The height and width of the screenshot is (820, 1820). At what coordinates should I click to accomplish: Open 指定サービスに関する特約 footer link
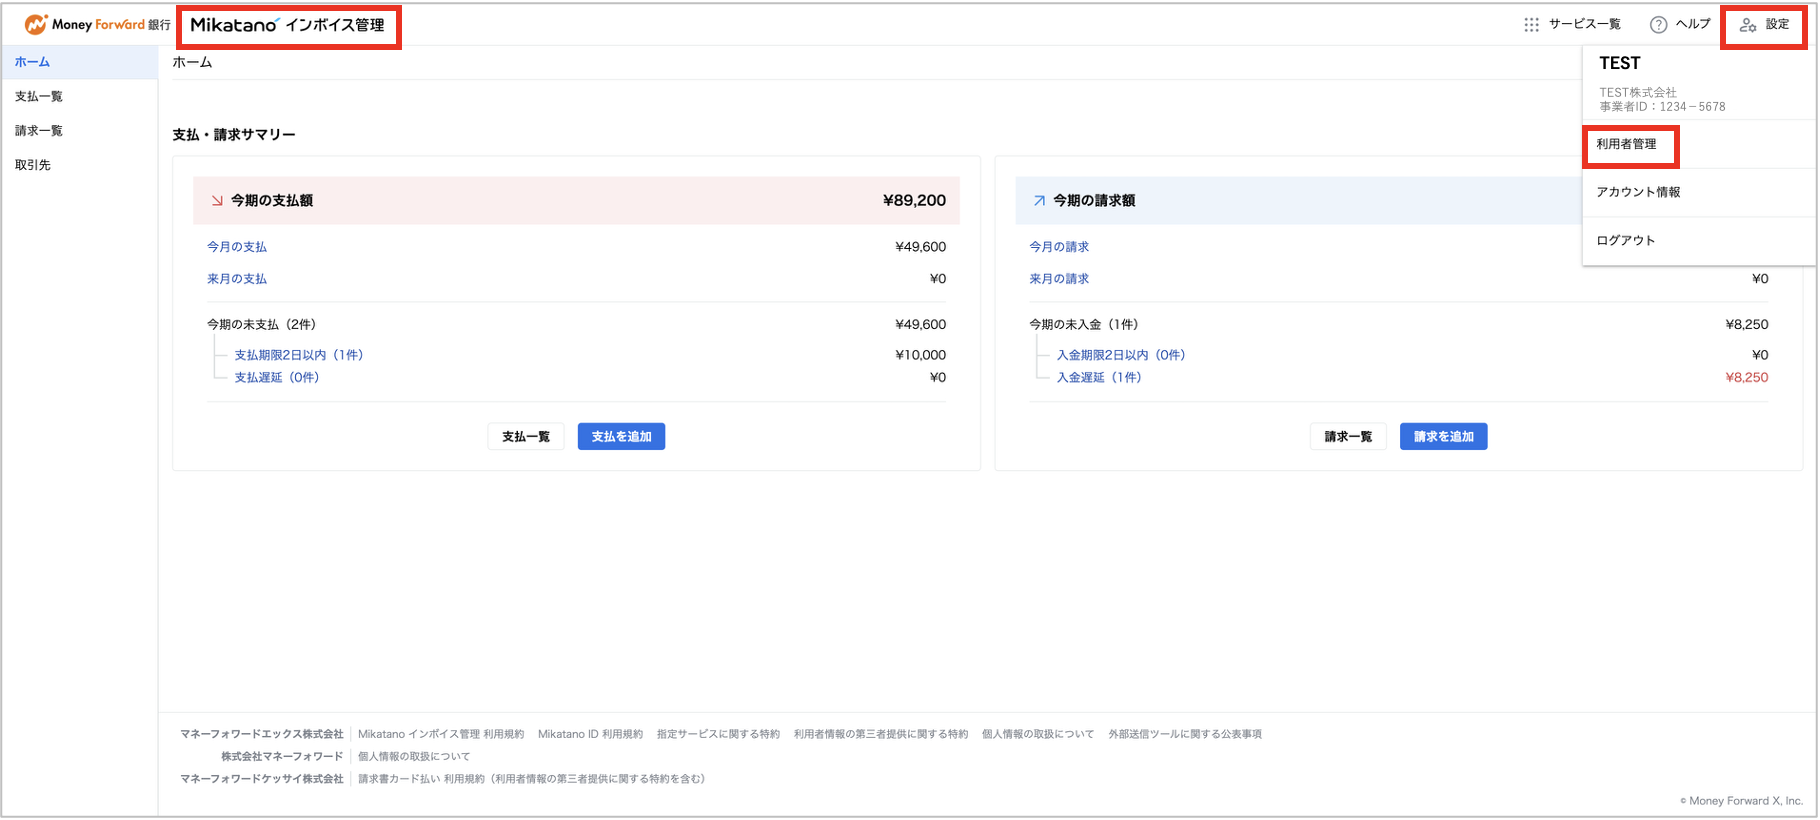718,734
